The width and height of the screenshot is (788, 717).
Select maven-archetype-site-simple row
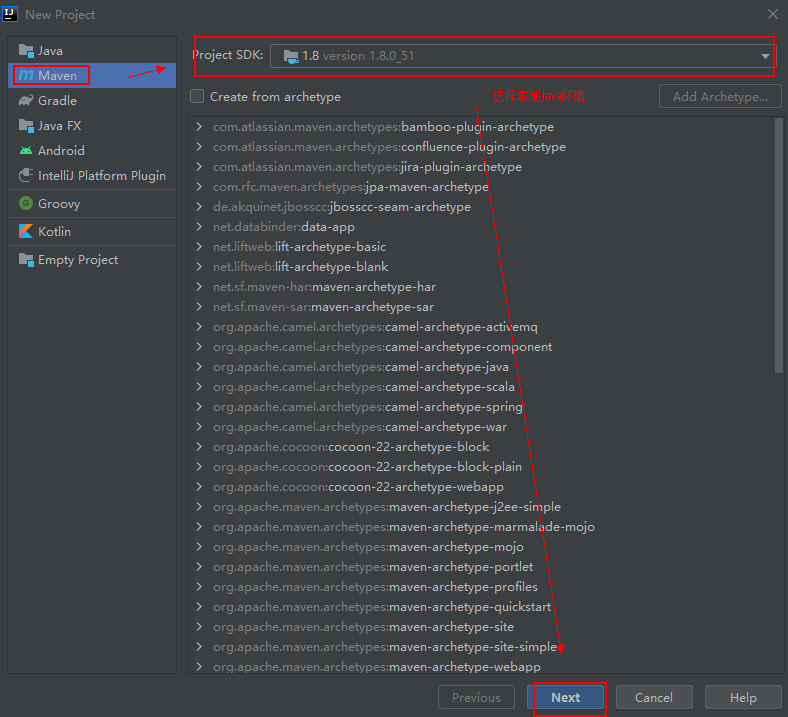(482, 647)
